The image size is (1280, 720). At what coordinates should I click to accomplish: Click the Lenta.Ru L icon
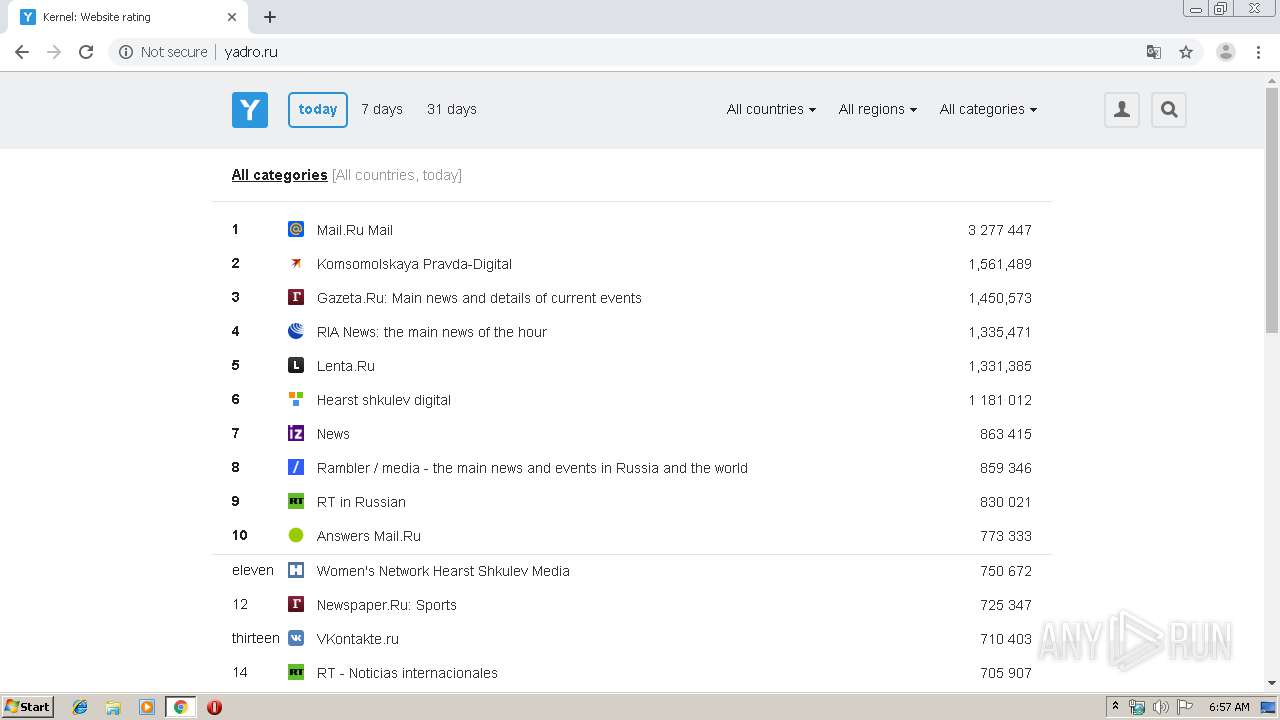296,365
